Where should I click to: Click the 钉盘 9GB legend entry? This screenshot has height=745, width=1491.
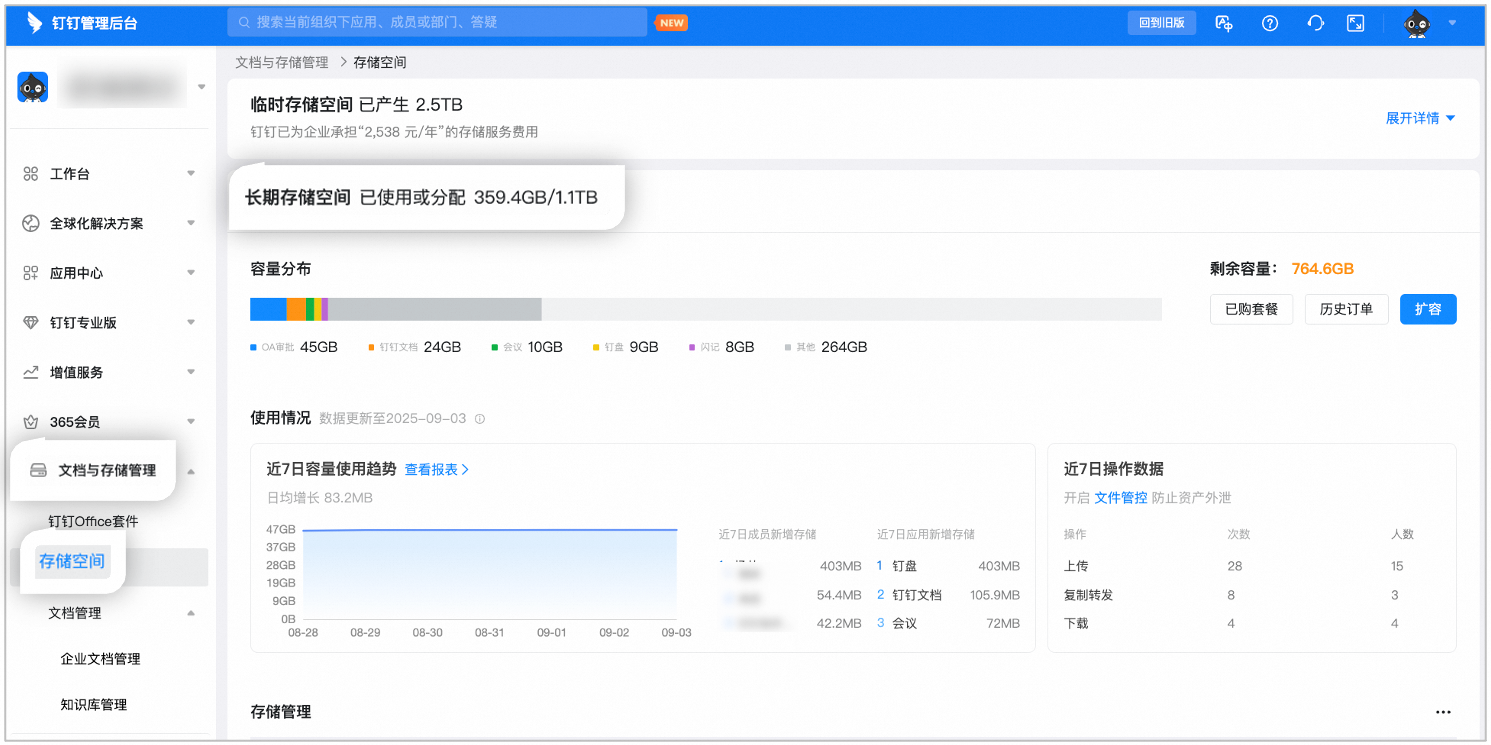click(626, 347)
